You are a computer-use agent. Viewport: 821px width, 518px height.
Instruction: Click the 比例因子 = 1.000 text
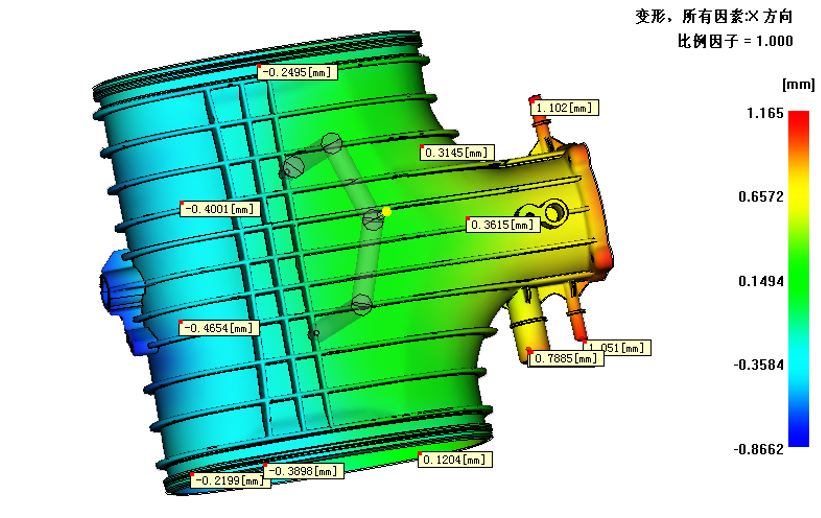click(735, 41)
